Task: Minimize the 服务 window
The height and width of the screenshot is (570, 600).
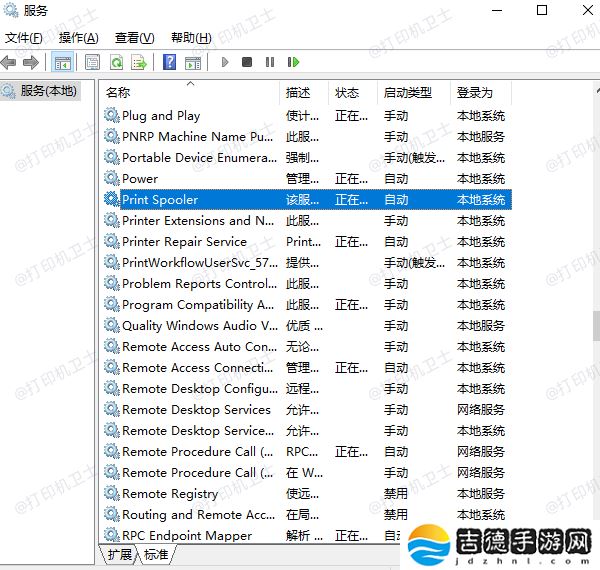Action: (497, 10)
